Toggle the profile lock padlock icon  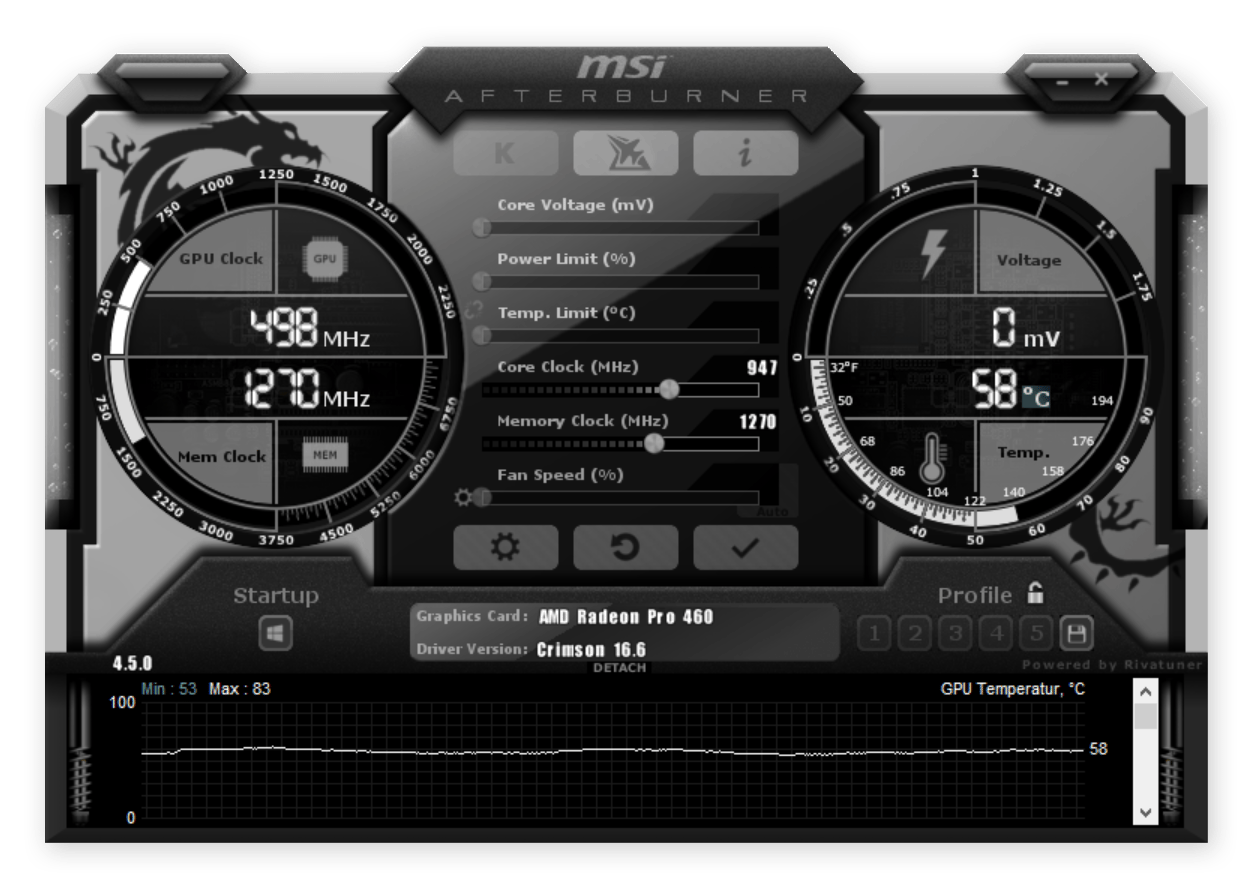1035,594
